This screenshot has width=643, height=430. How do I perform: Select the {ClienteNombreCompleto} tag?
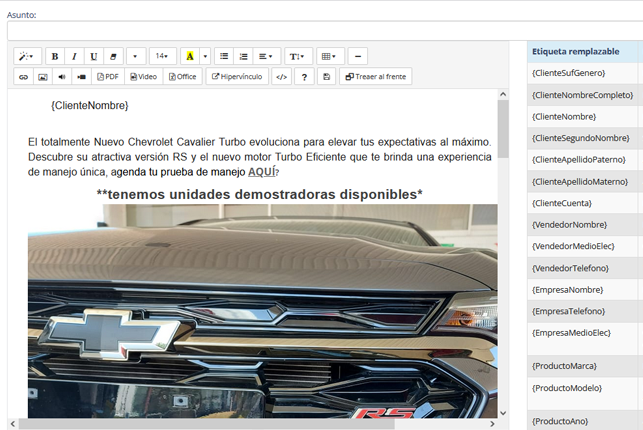coord(582,95)
